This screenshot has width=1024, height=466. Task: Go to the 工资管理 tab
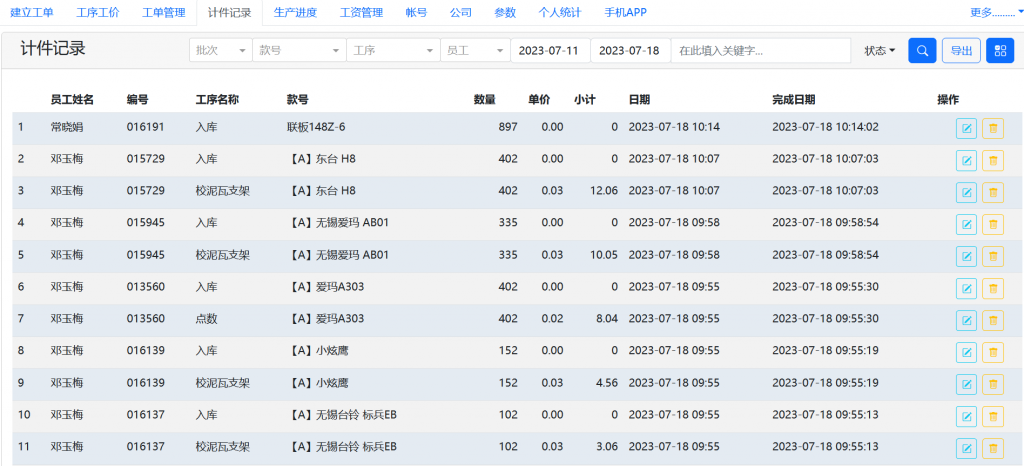coord(361,12)
